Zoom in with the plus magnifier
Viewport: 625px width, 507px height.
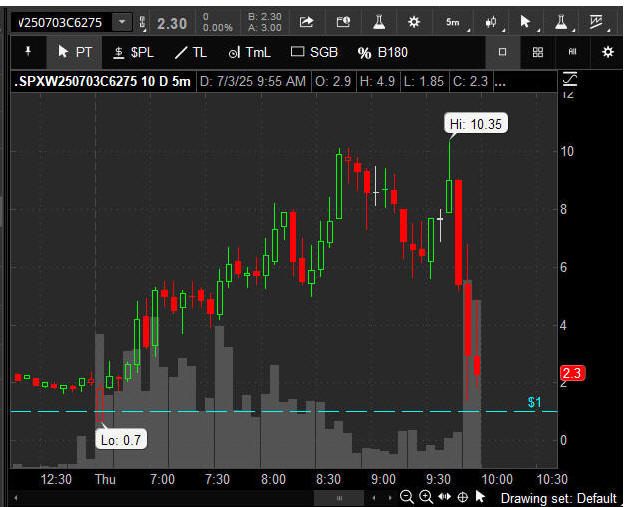click(x=426, y=497)
